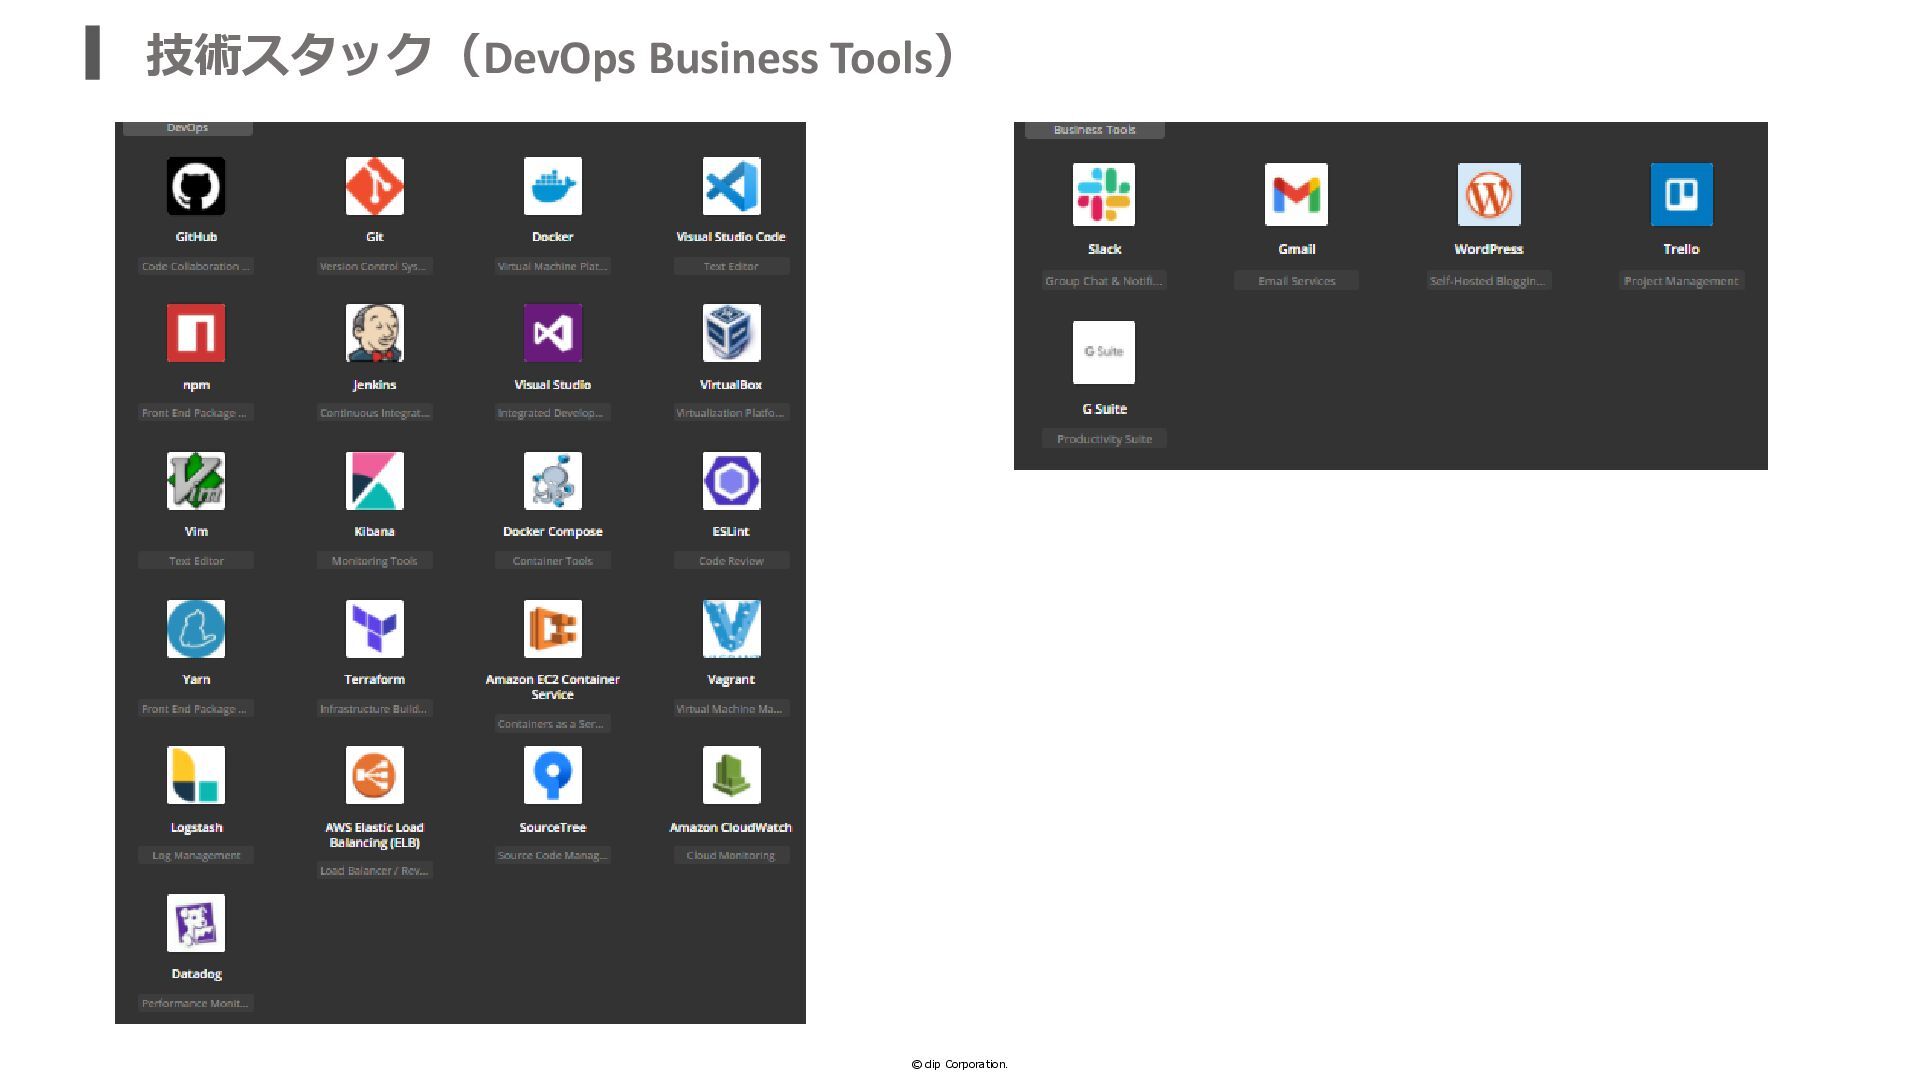
Task: Open the SourceTree icon
Action: coord(553,775)
